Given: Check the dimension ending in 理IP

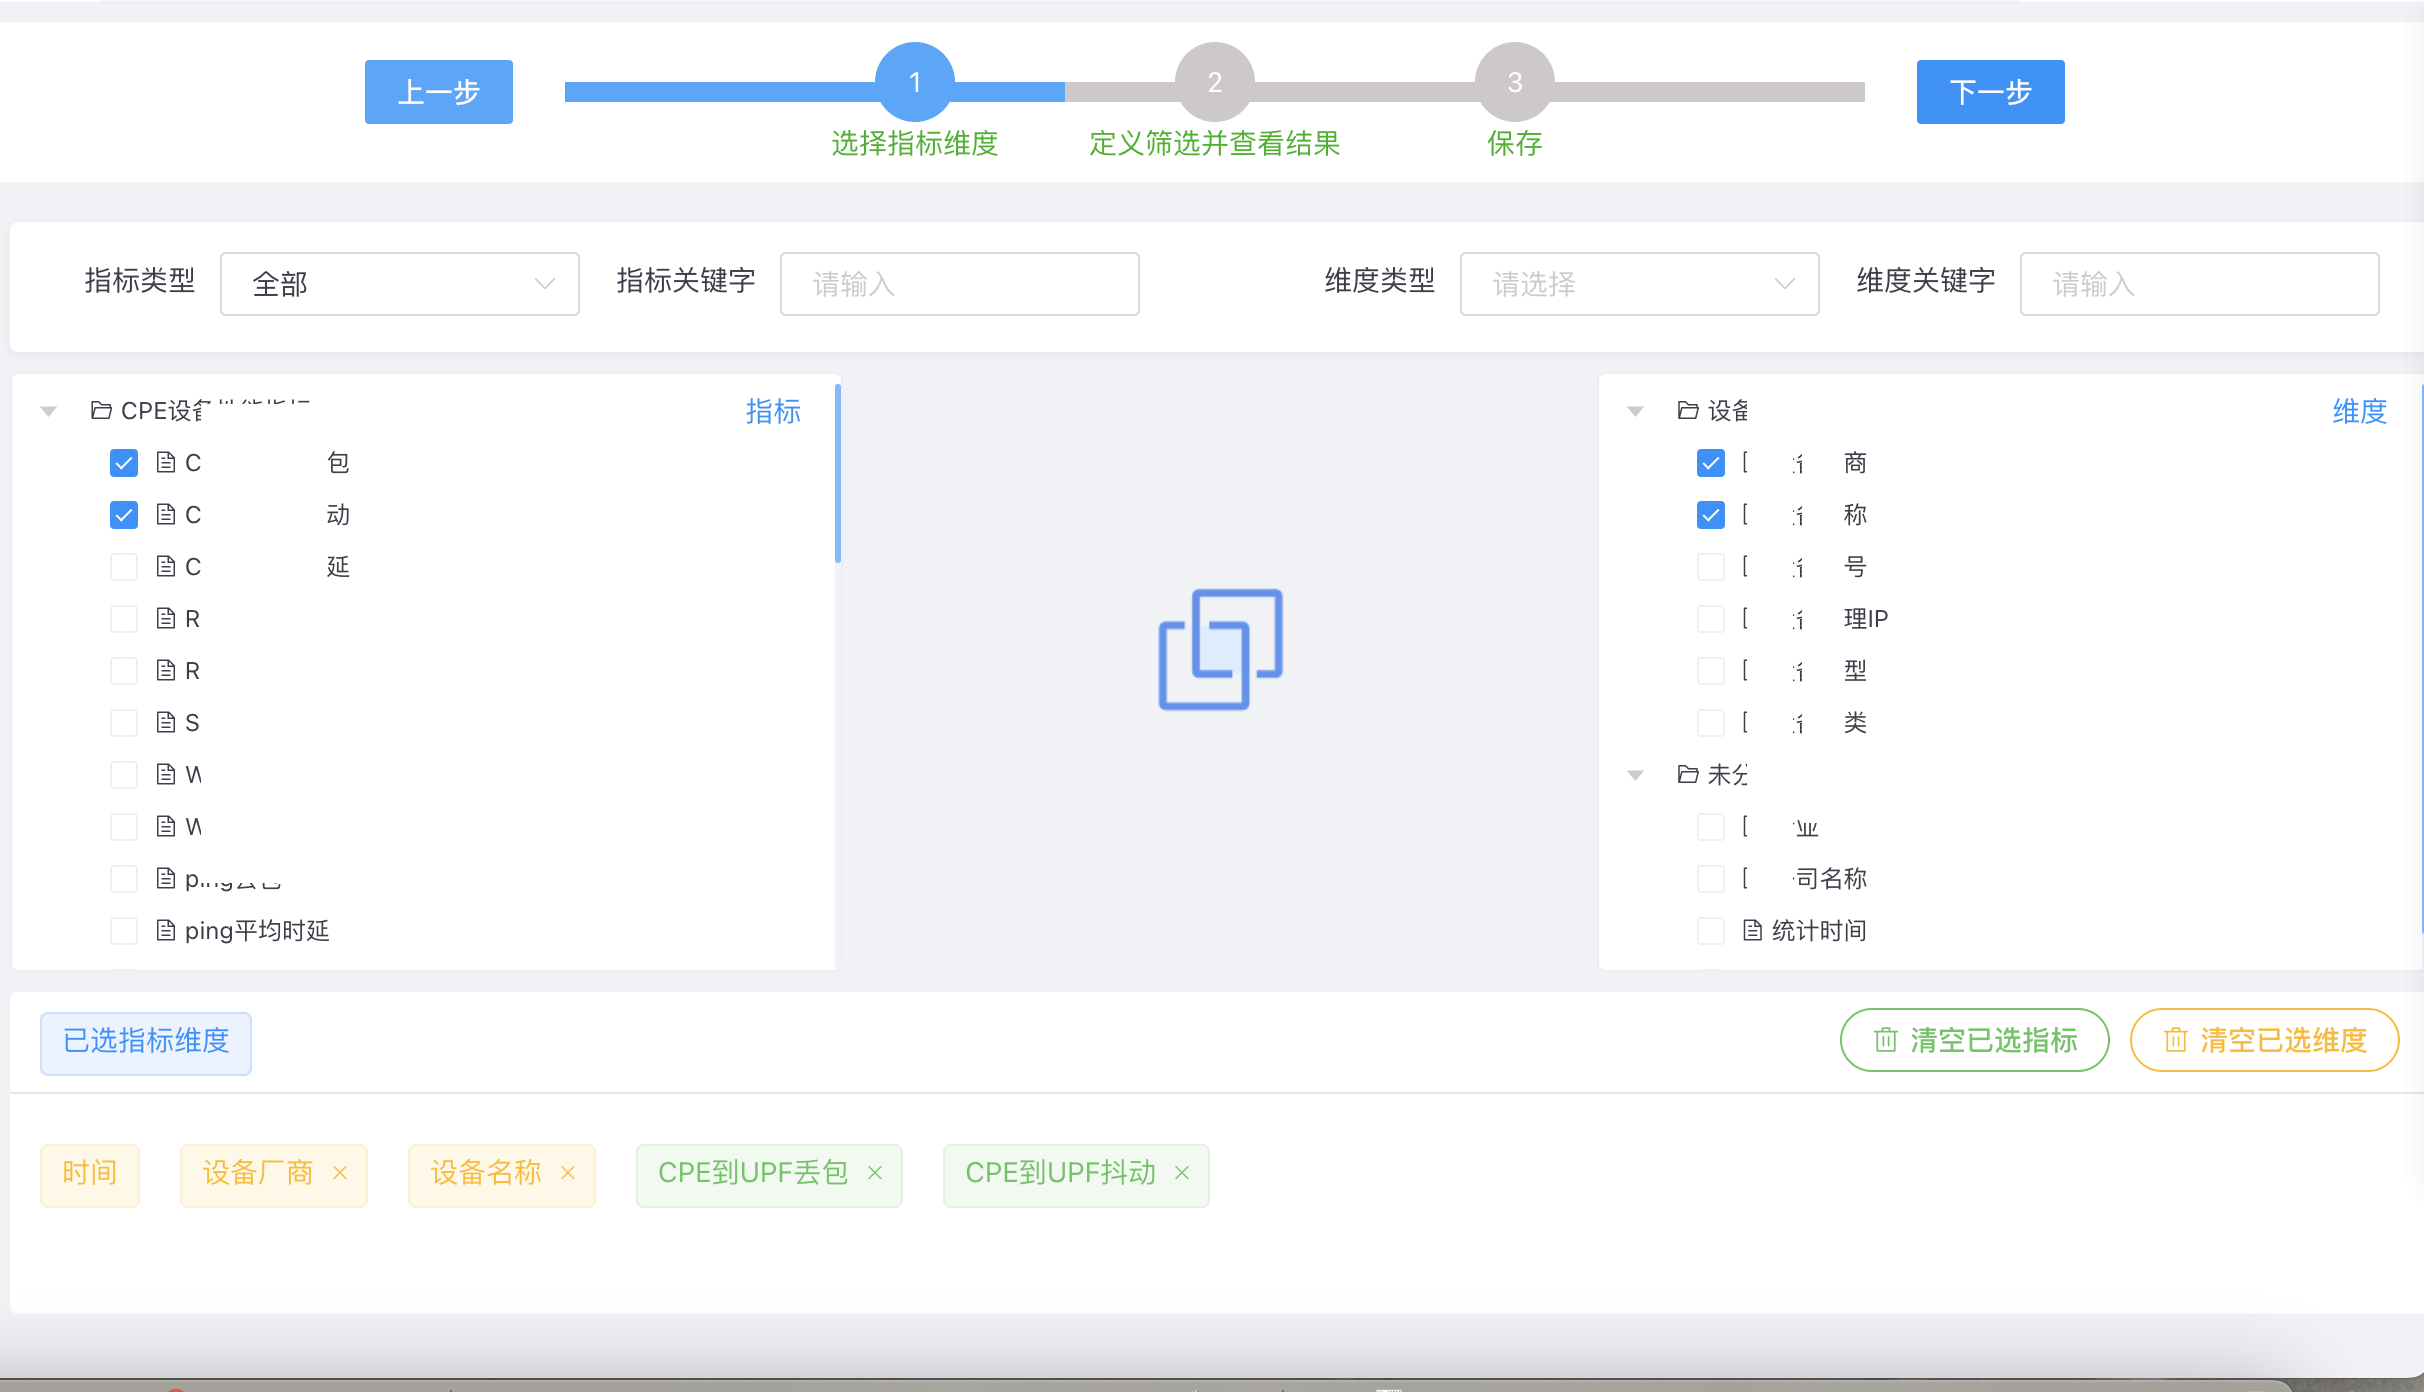Looking at the screenshot, I should [1711, 619].
